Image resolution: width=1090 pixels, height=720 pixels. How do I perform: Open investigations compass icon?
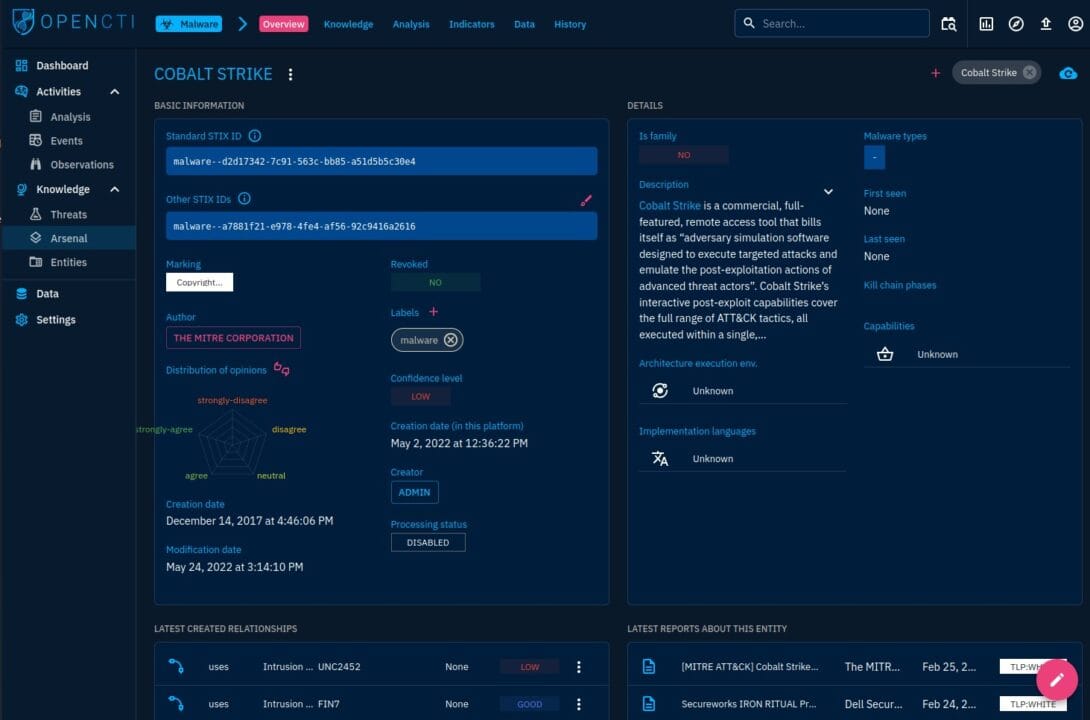(1016, 24)
